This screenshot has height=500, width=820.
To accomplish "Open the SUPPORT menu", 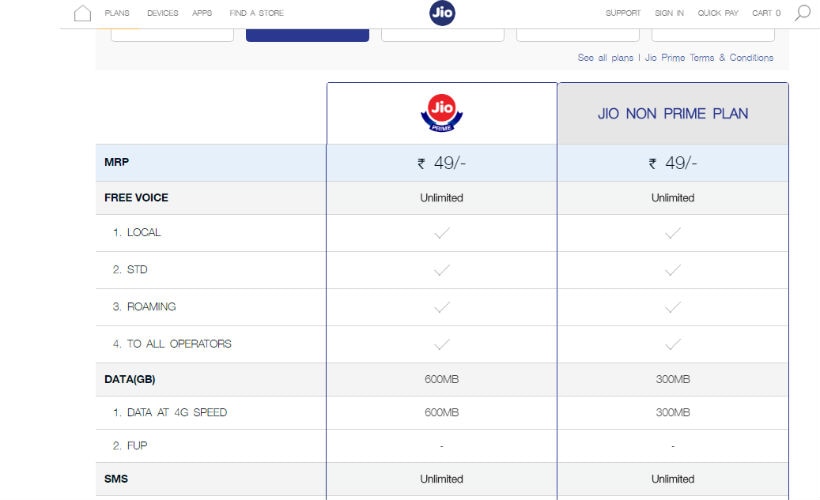I will 623,13.
